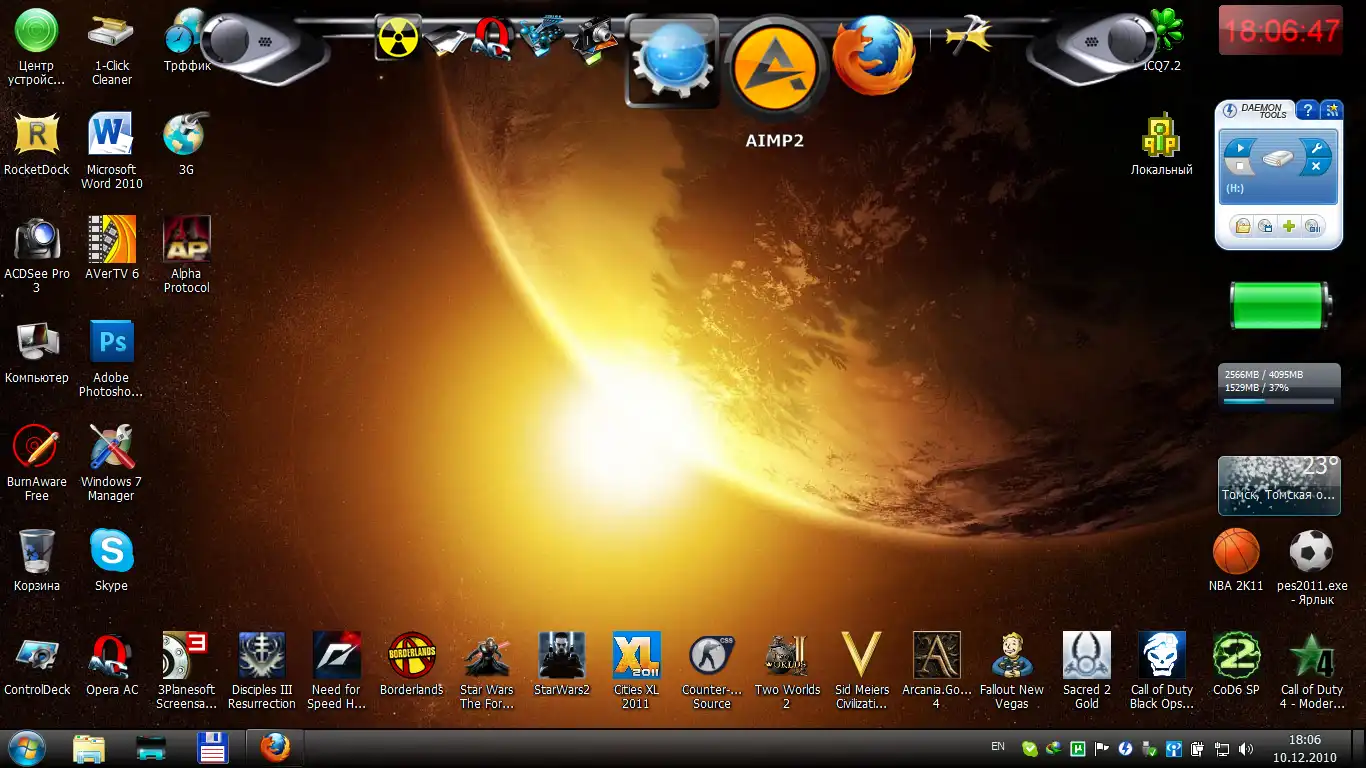Open the Borderlands game shortcut

click(x=411, y=656)
